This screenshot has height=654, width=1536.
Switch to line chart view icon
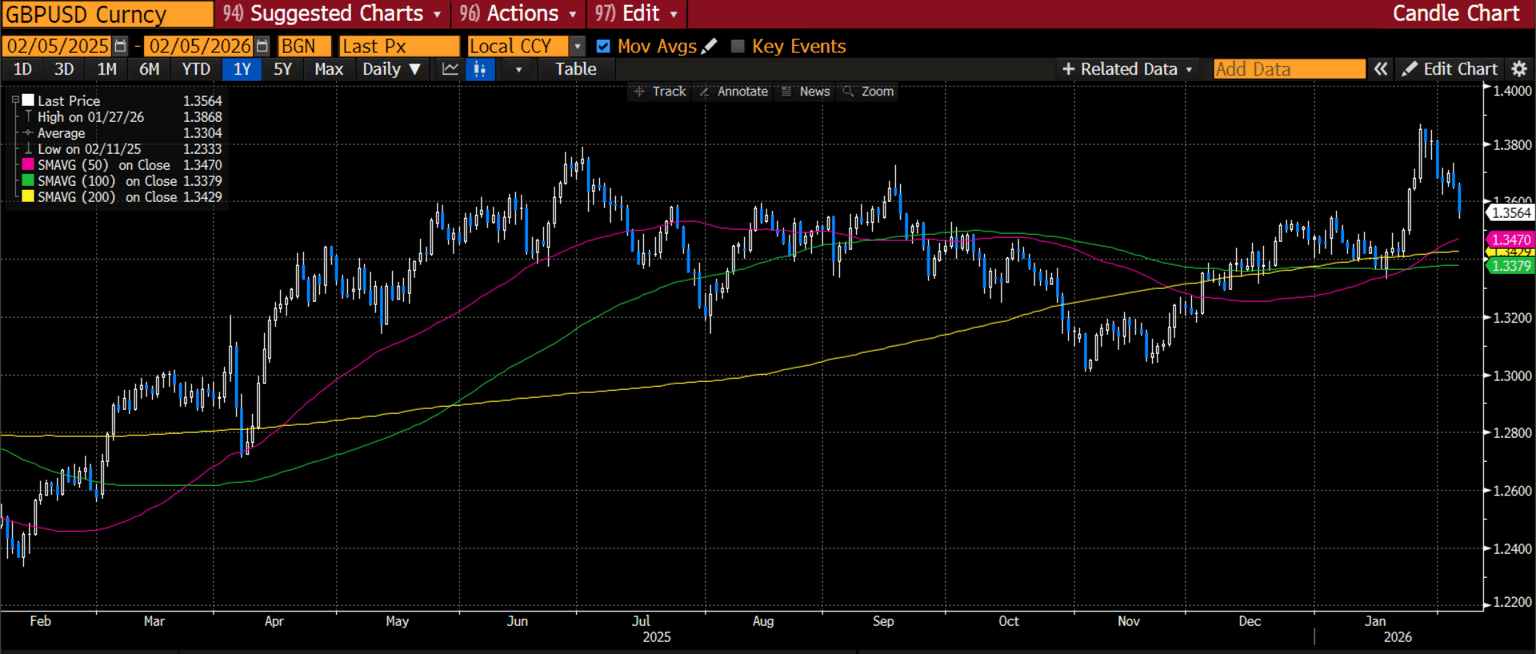point(450,69)
